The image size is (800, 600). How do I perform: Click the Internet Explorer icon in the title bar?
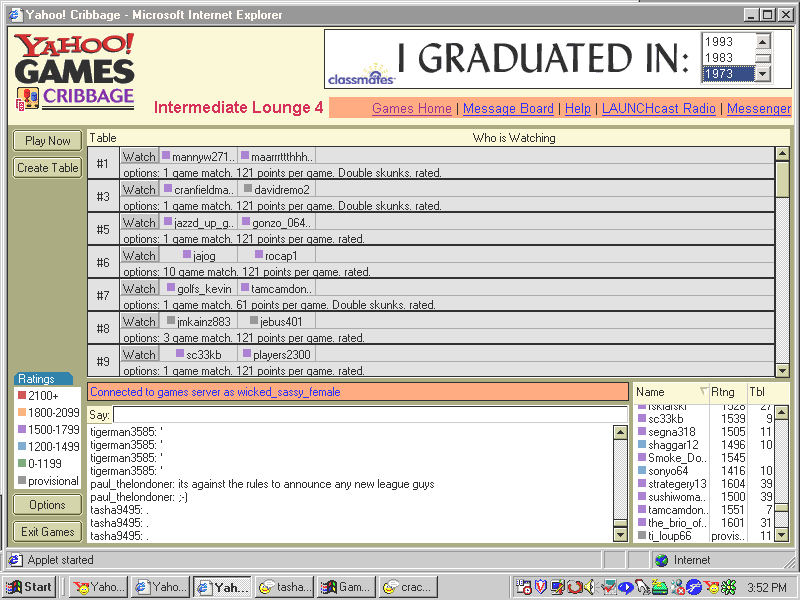[15, 14]
